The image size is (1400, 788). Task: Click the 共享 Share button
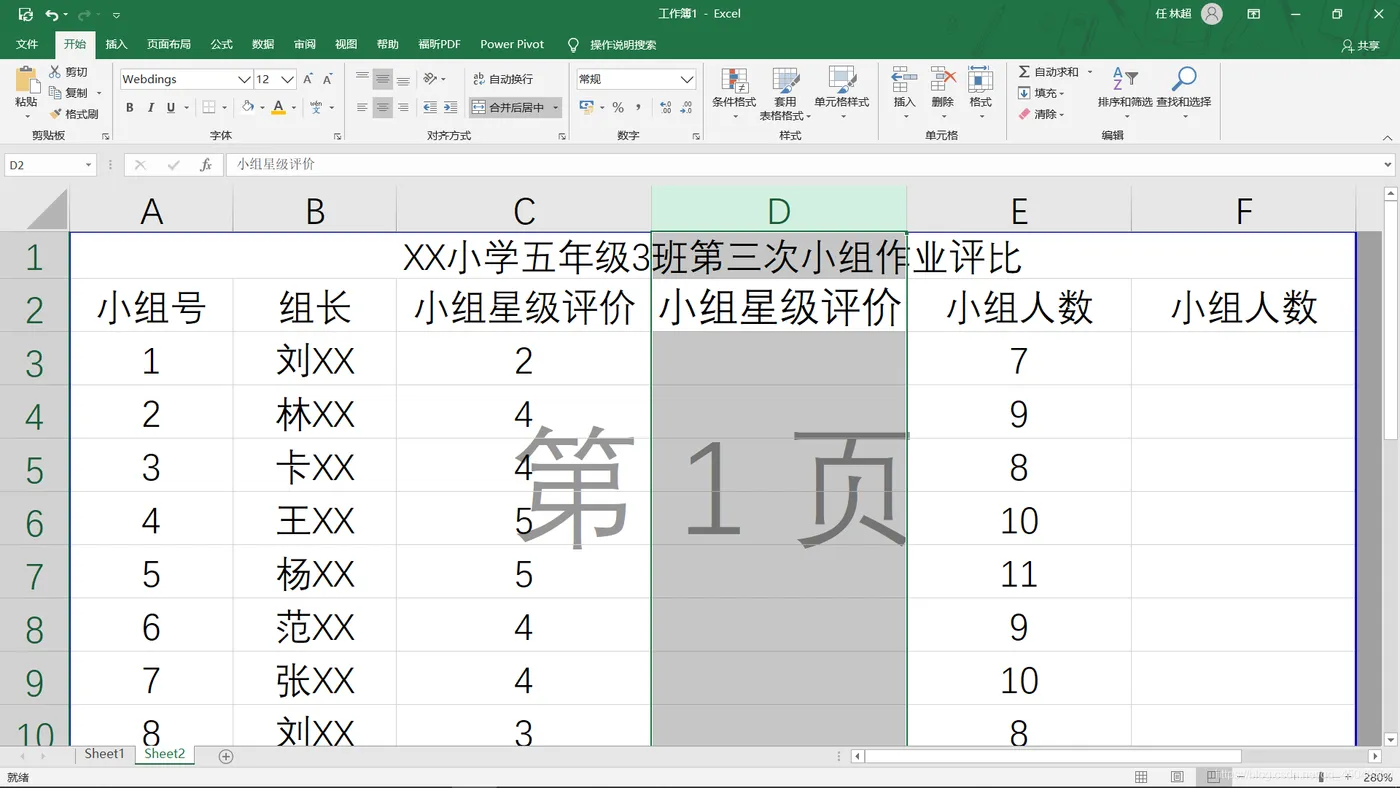coord(1361,45)
